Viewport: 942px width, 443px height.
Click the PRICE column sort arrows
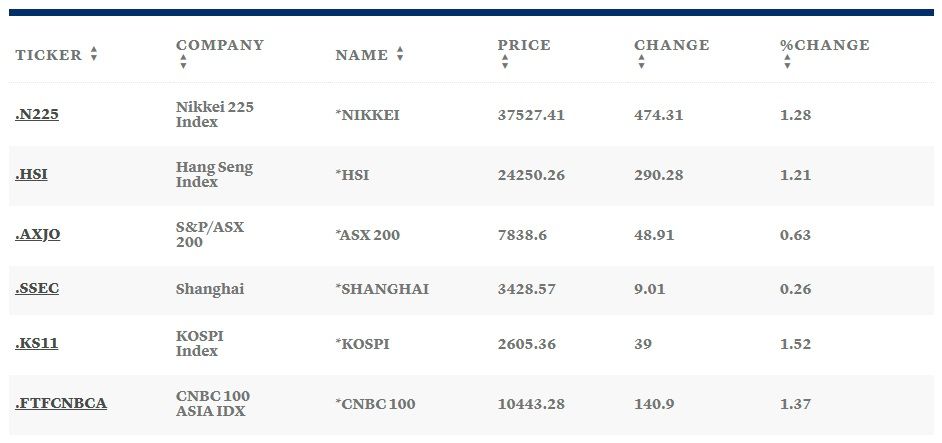click(x=505, y=61)
